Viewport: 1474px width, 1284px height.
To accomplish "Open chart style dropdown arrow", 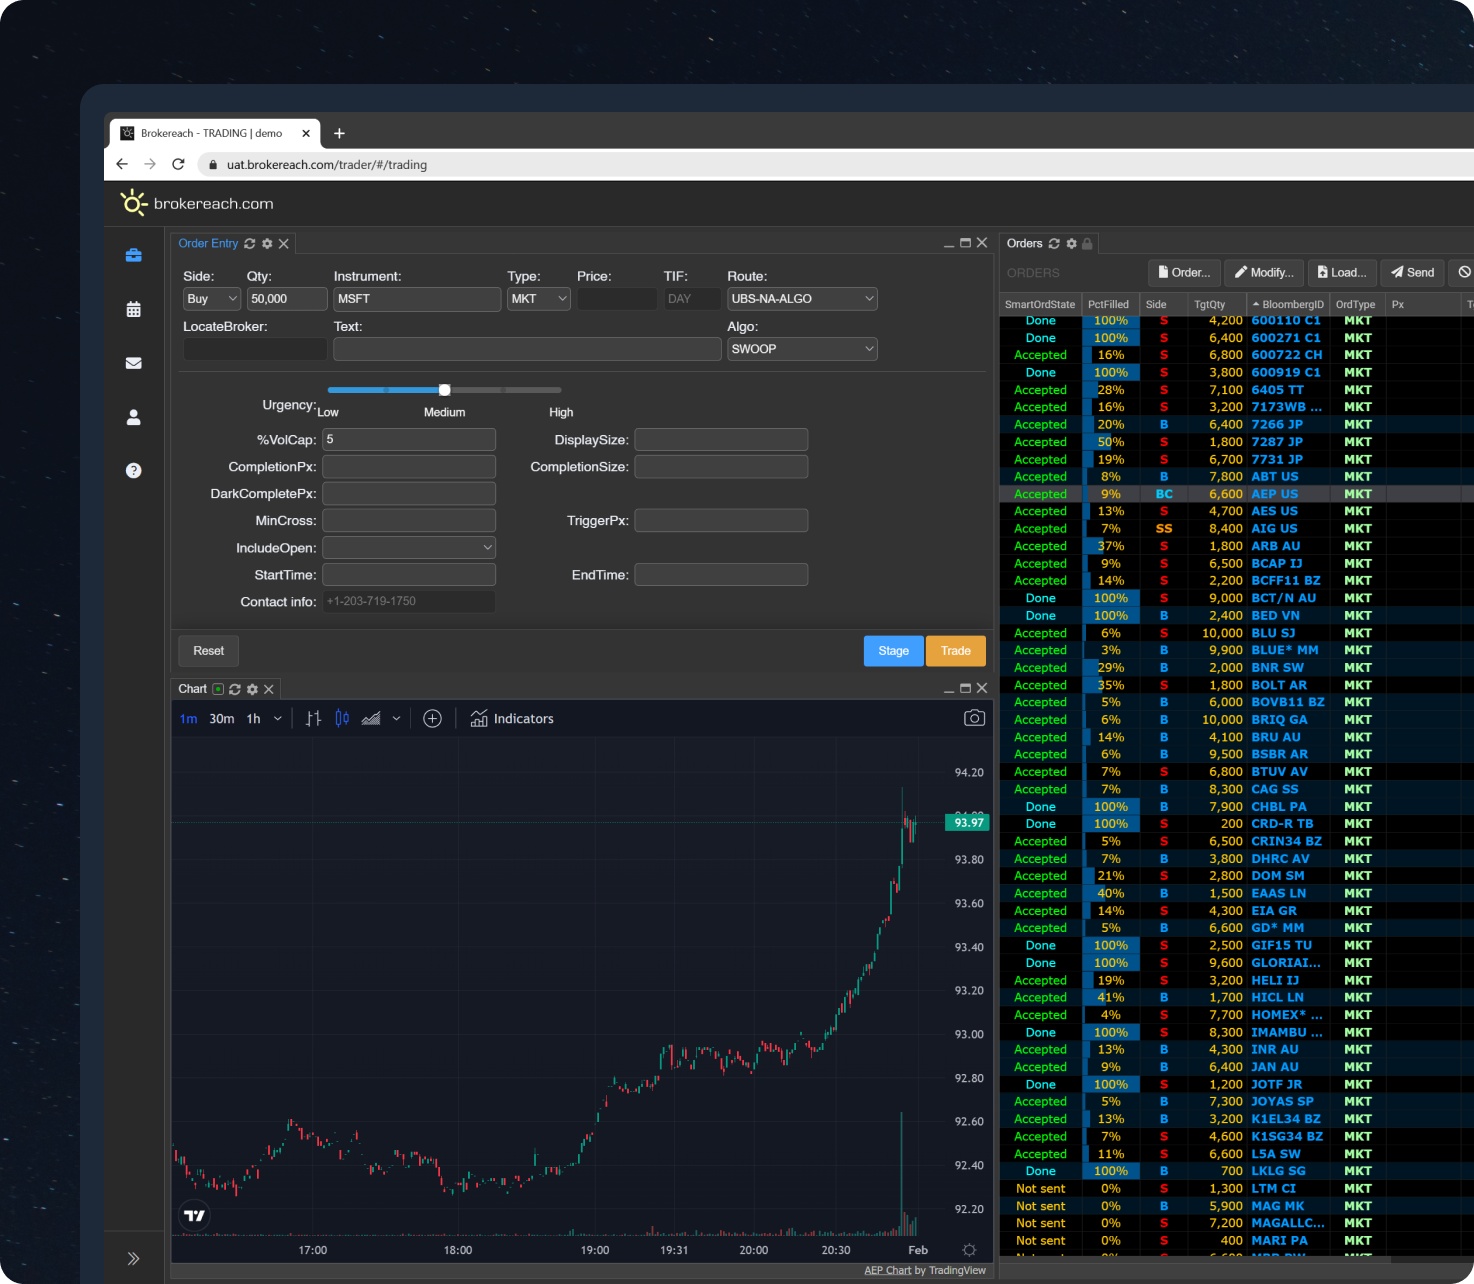I will click(x=397, y=719).
